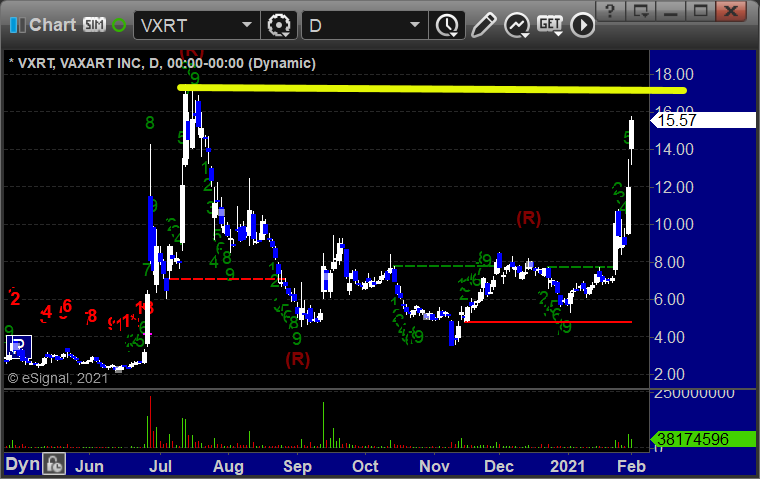Click the tallest red volume bar in late June
This screenshot has width=760, height=479.
[150, 421]
